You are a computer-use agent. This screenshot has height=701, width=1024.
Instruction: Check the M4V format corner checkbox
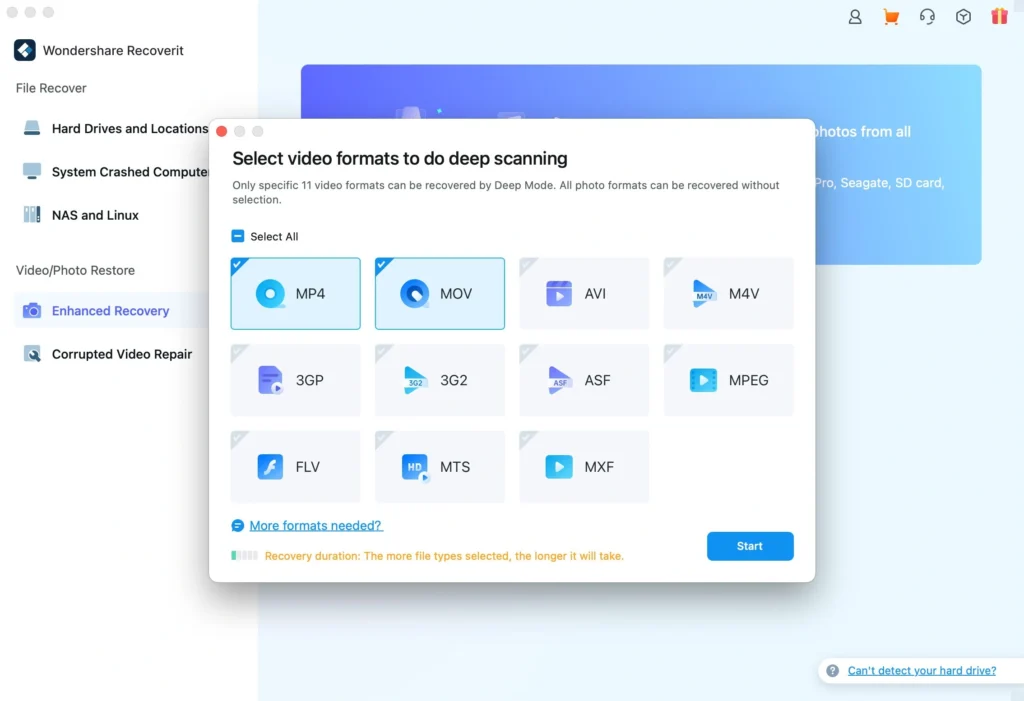click(x=671, y=265)
